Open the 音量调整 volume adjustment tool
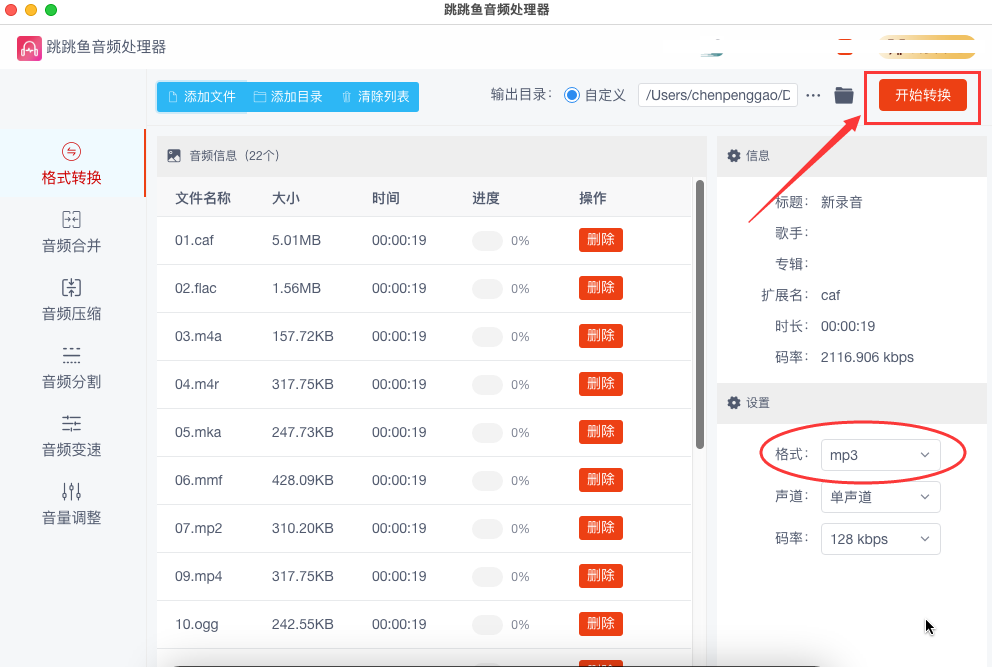 click(70, 505)
